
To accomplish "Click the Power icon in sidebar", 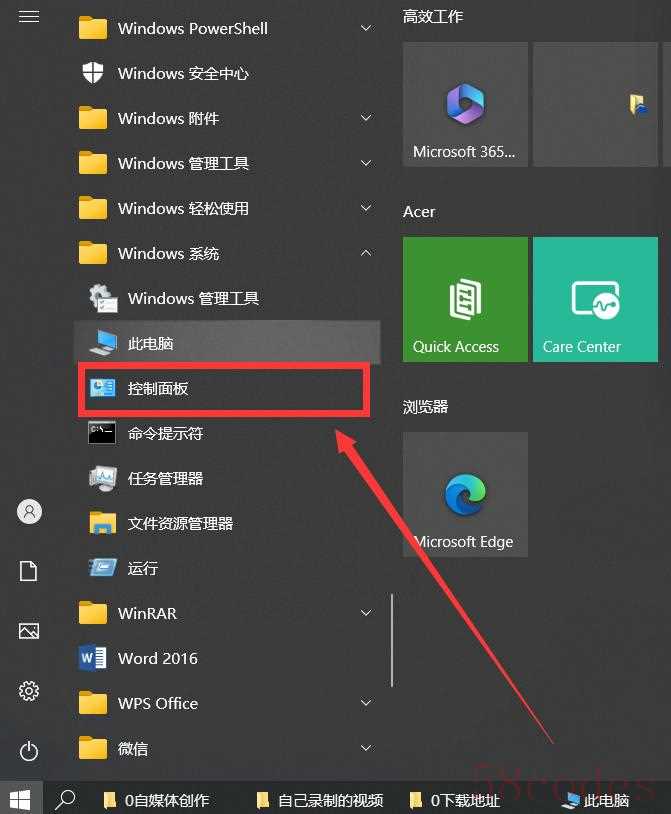I will (29, 751).
